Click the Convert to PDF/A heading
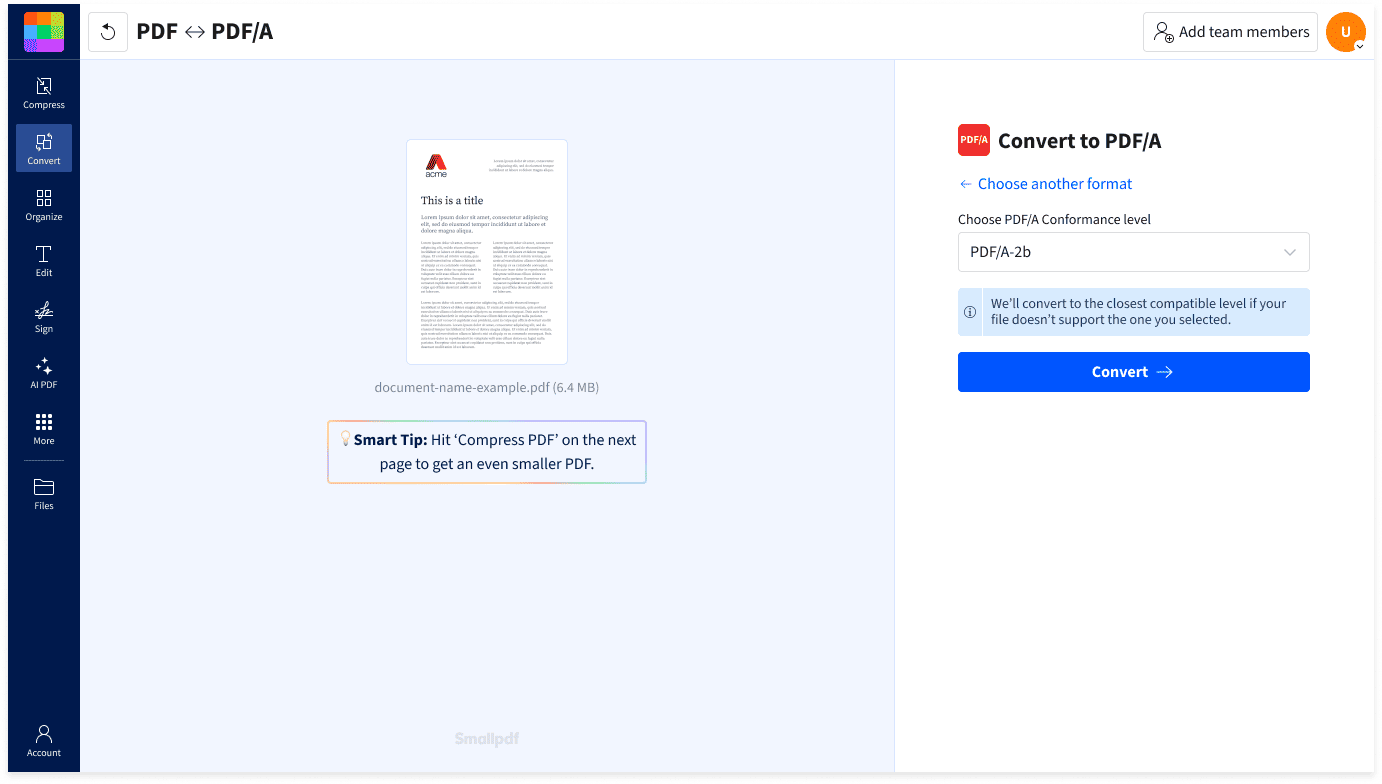The height and width of the screenshot is (784, 1382). coord(1080,141)
